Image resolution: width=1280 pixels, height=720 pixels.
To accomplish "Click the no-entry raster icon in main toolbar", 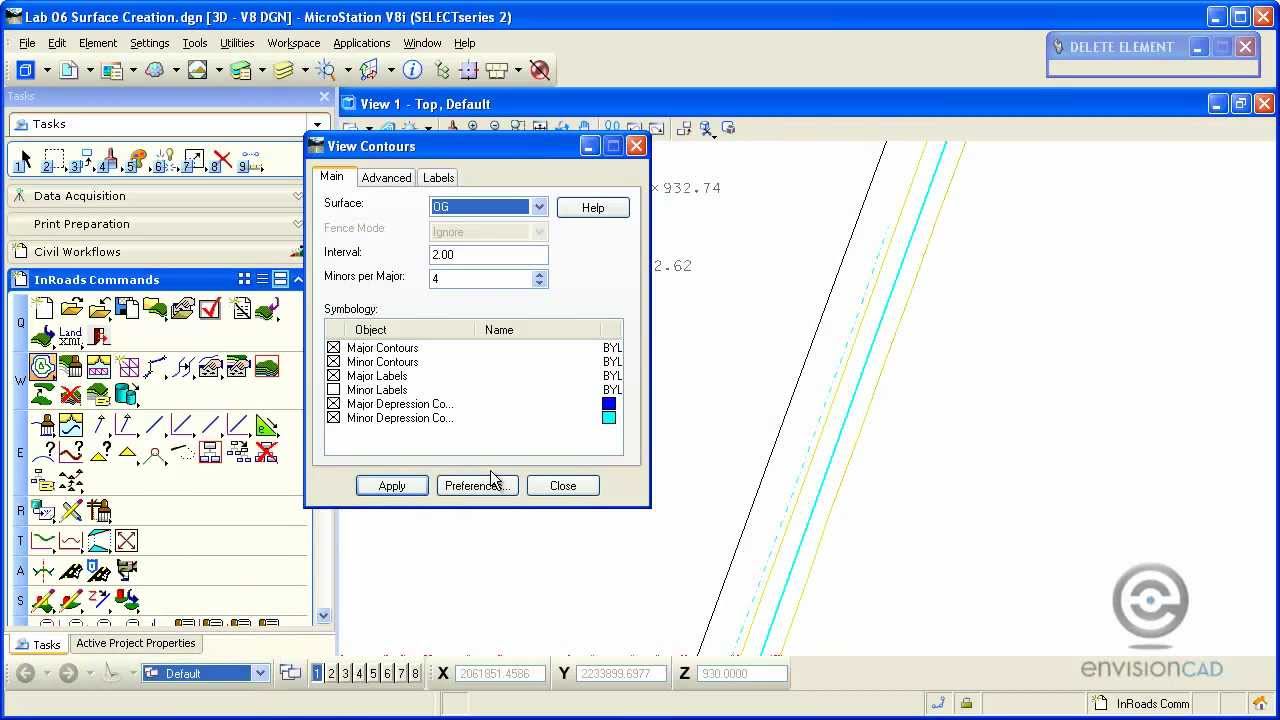I will pyautogui.click(x=540, y=70).
